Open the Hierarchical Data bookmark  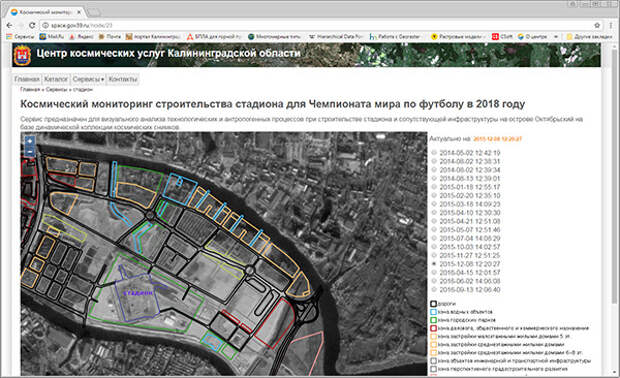pos(336,37)
